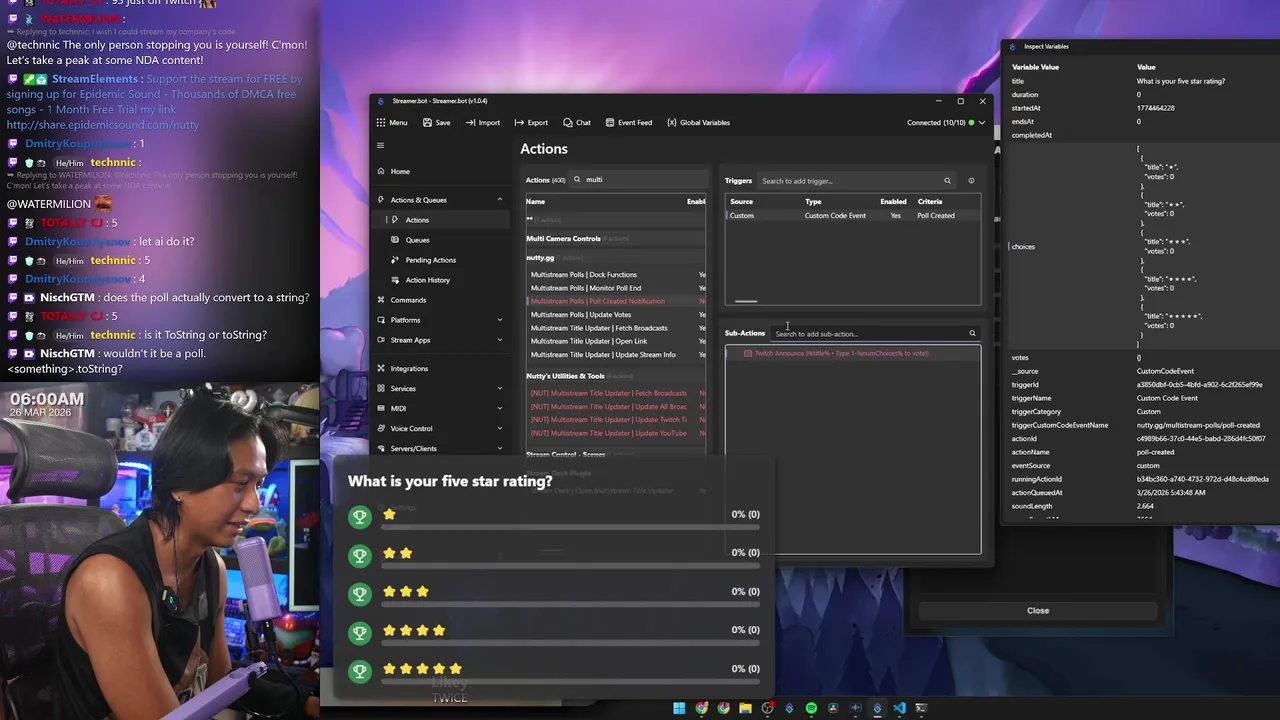Image resolution: width=1280 pixels, height=720 pixels.
Task: Select the Twitch Announce sub-action row
Action: coord(853,353)
